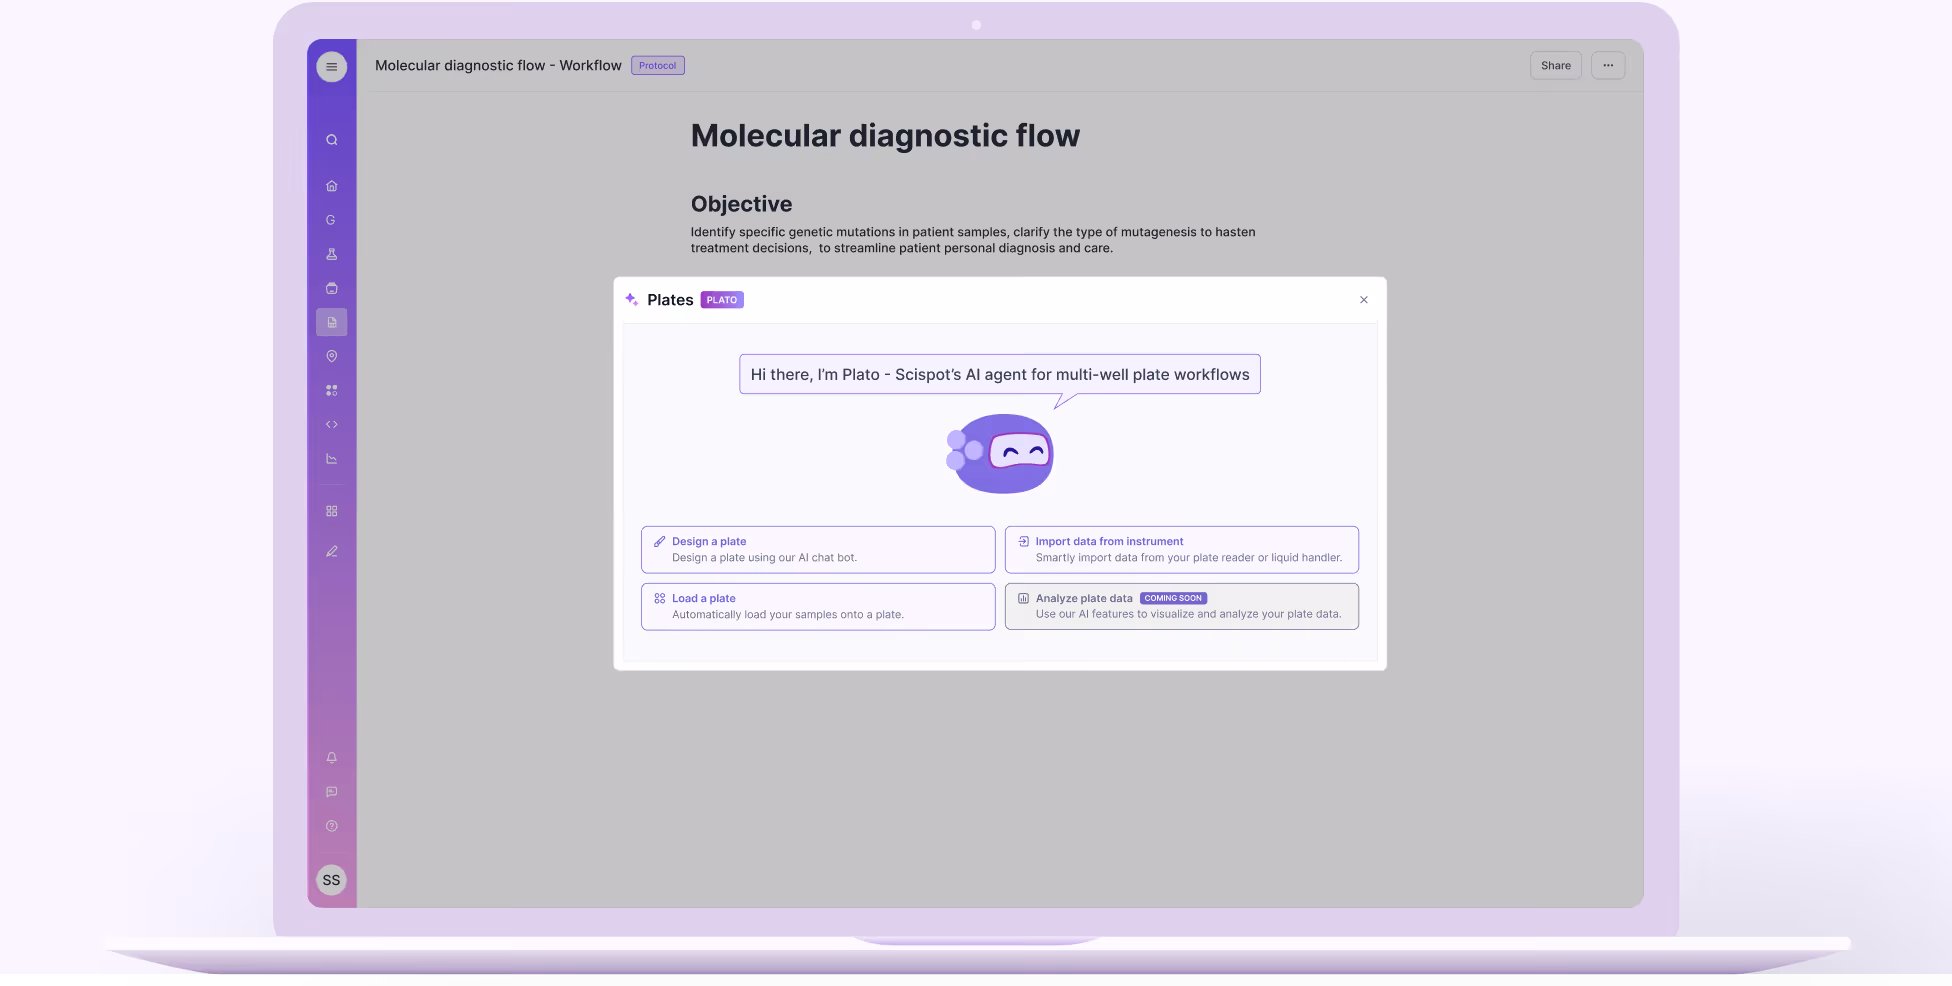Open the flask experiments icon in sidebar

331,254
